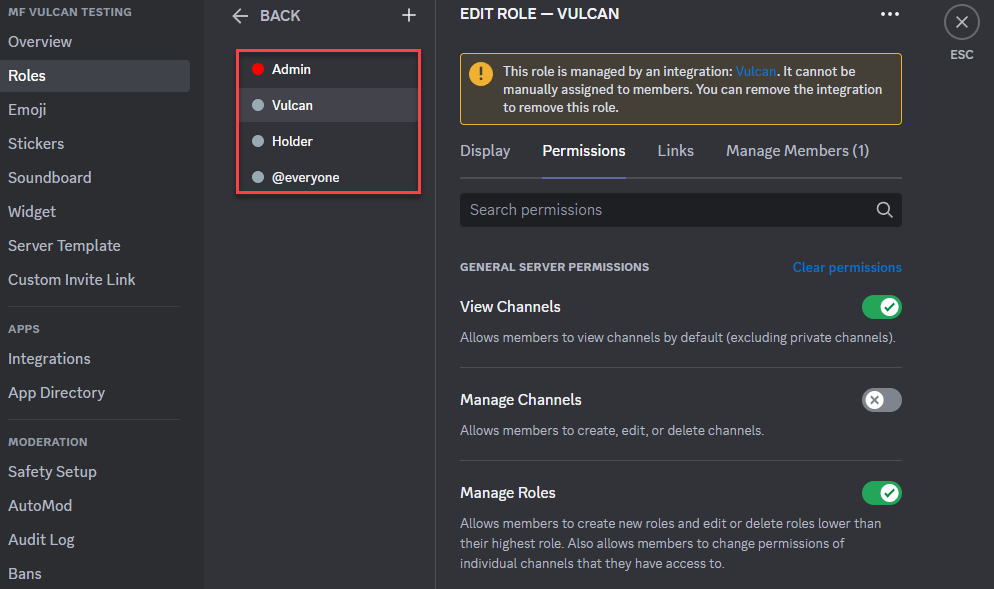Select the Holder role
This screenshot has width=994, height=589.
[328, 141]
